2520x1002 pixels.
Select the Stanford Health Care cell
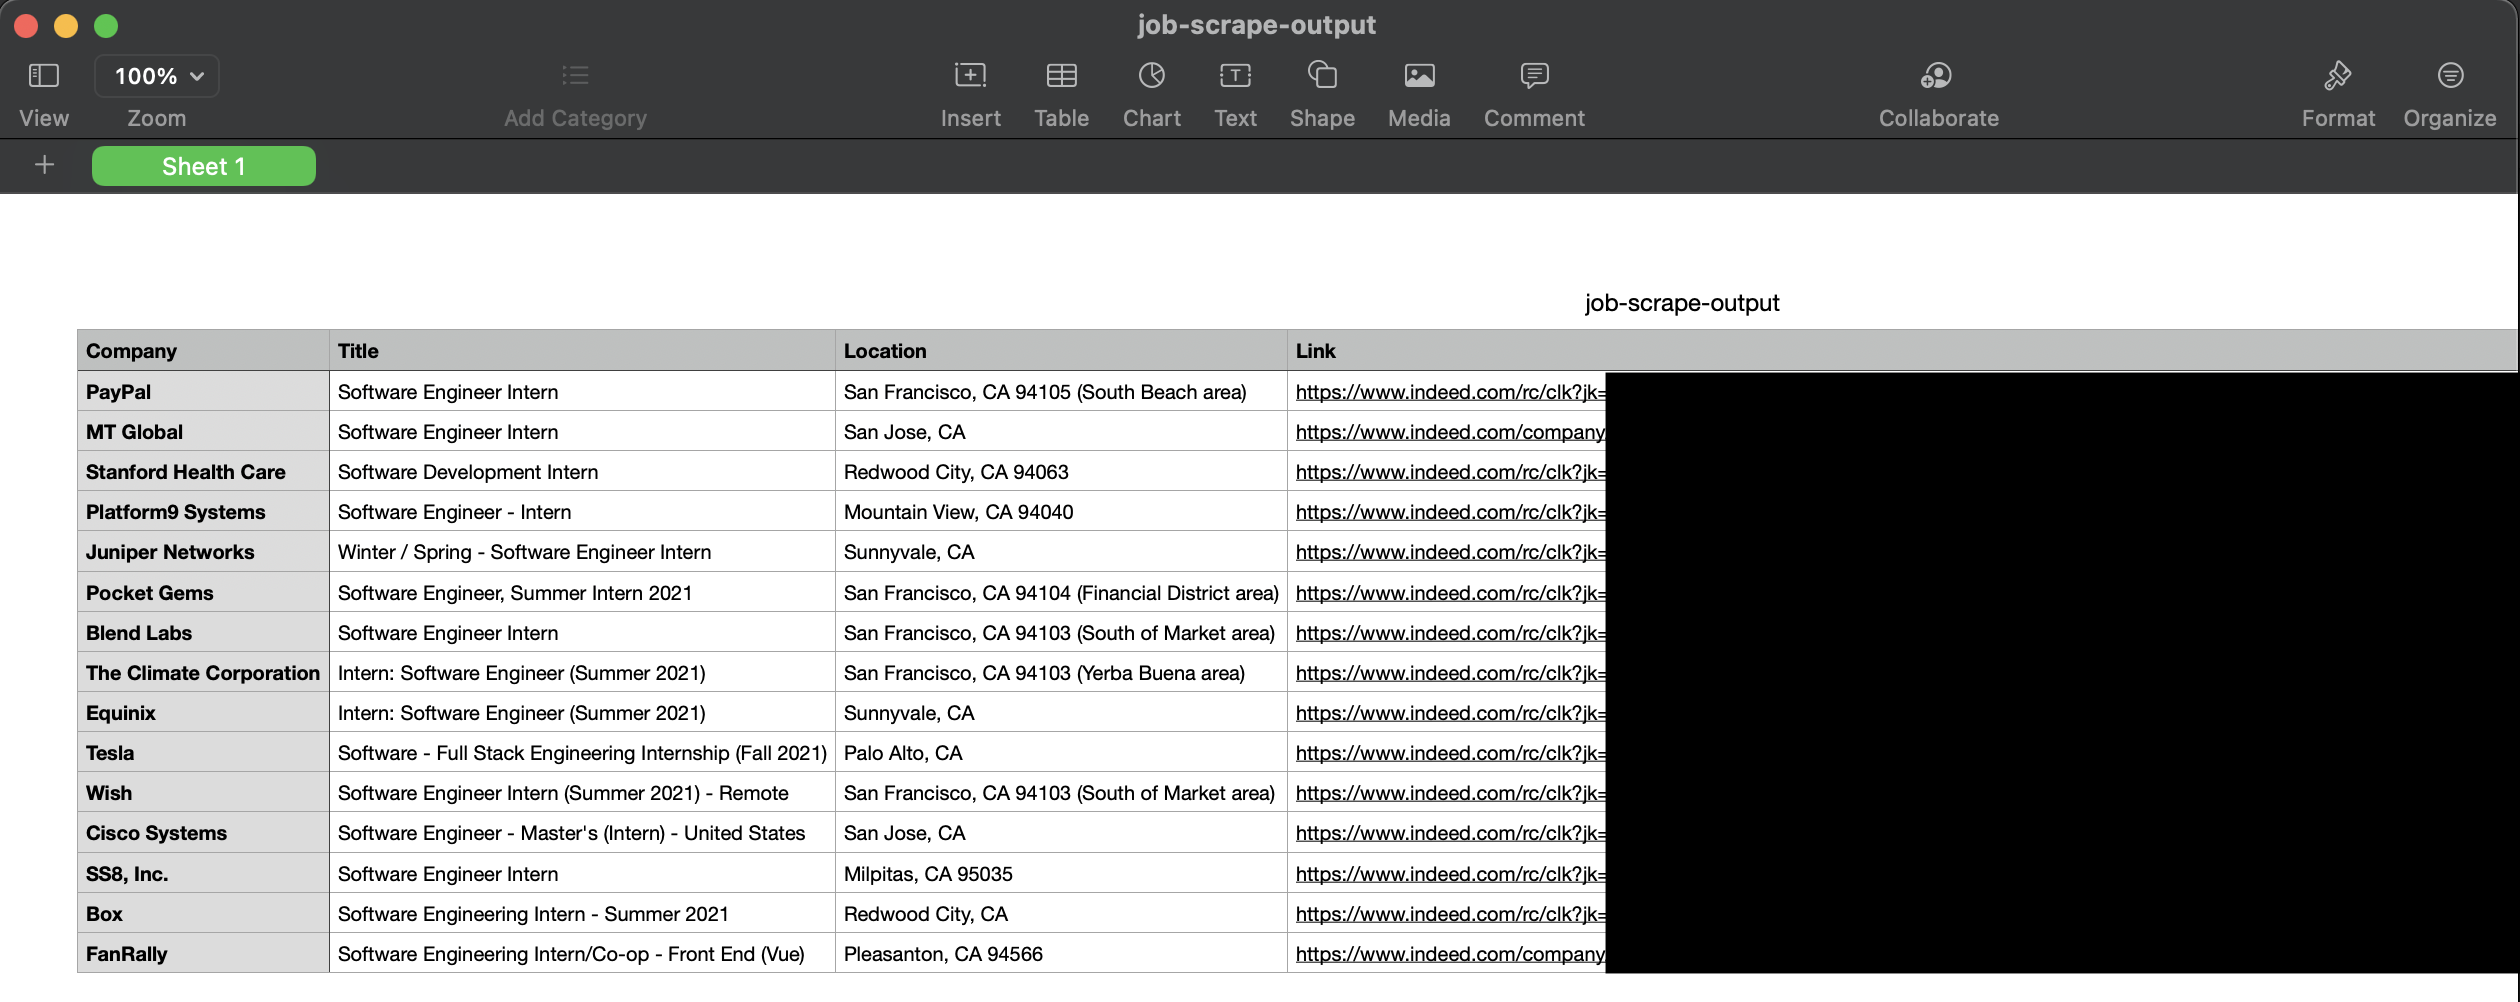pos(203,472)
